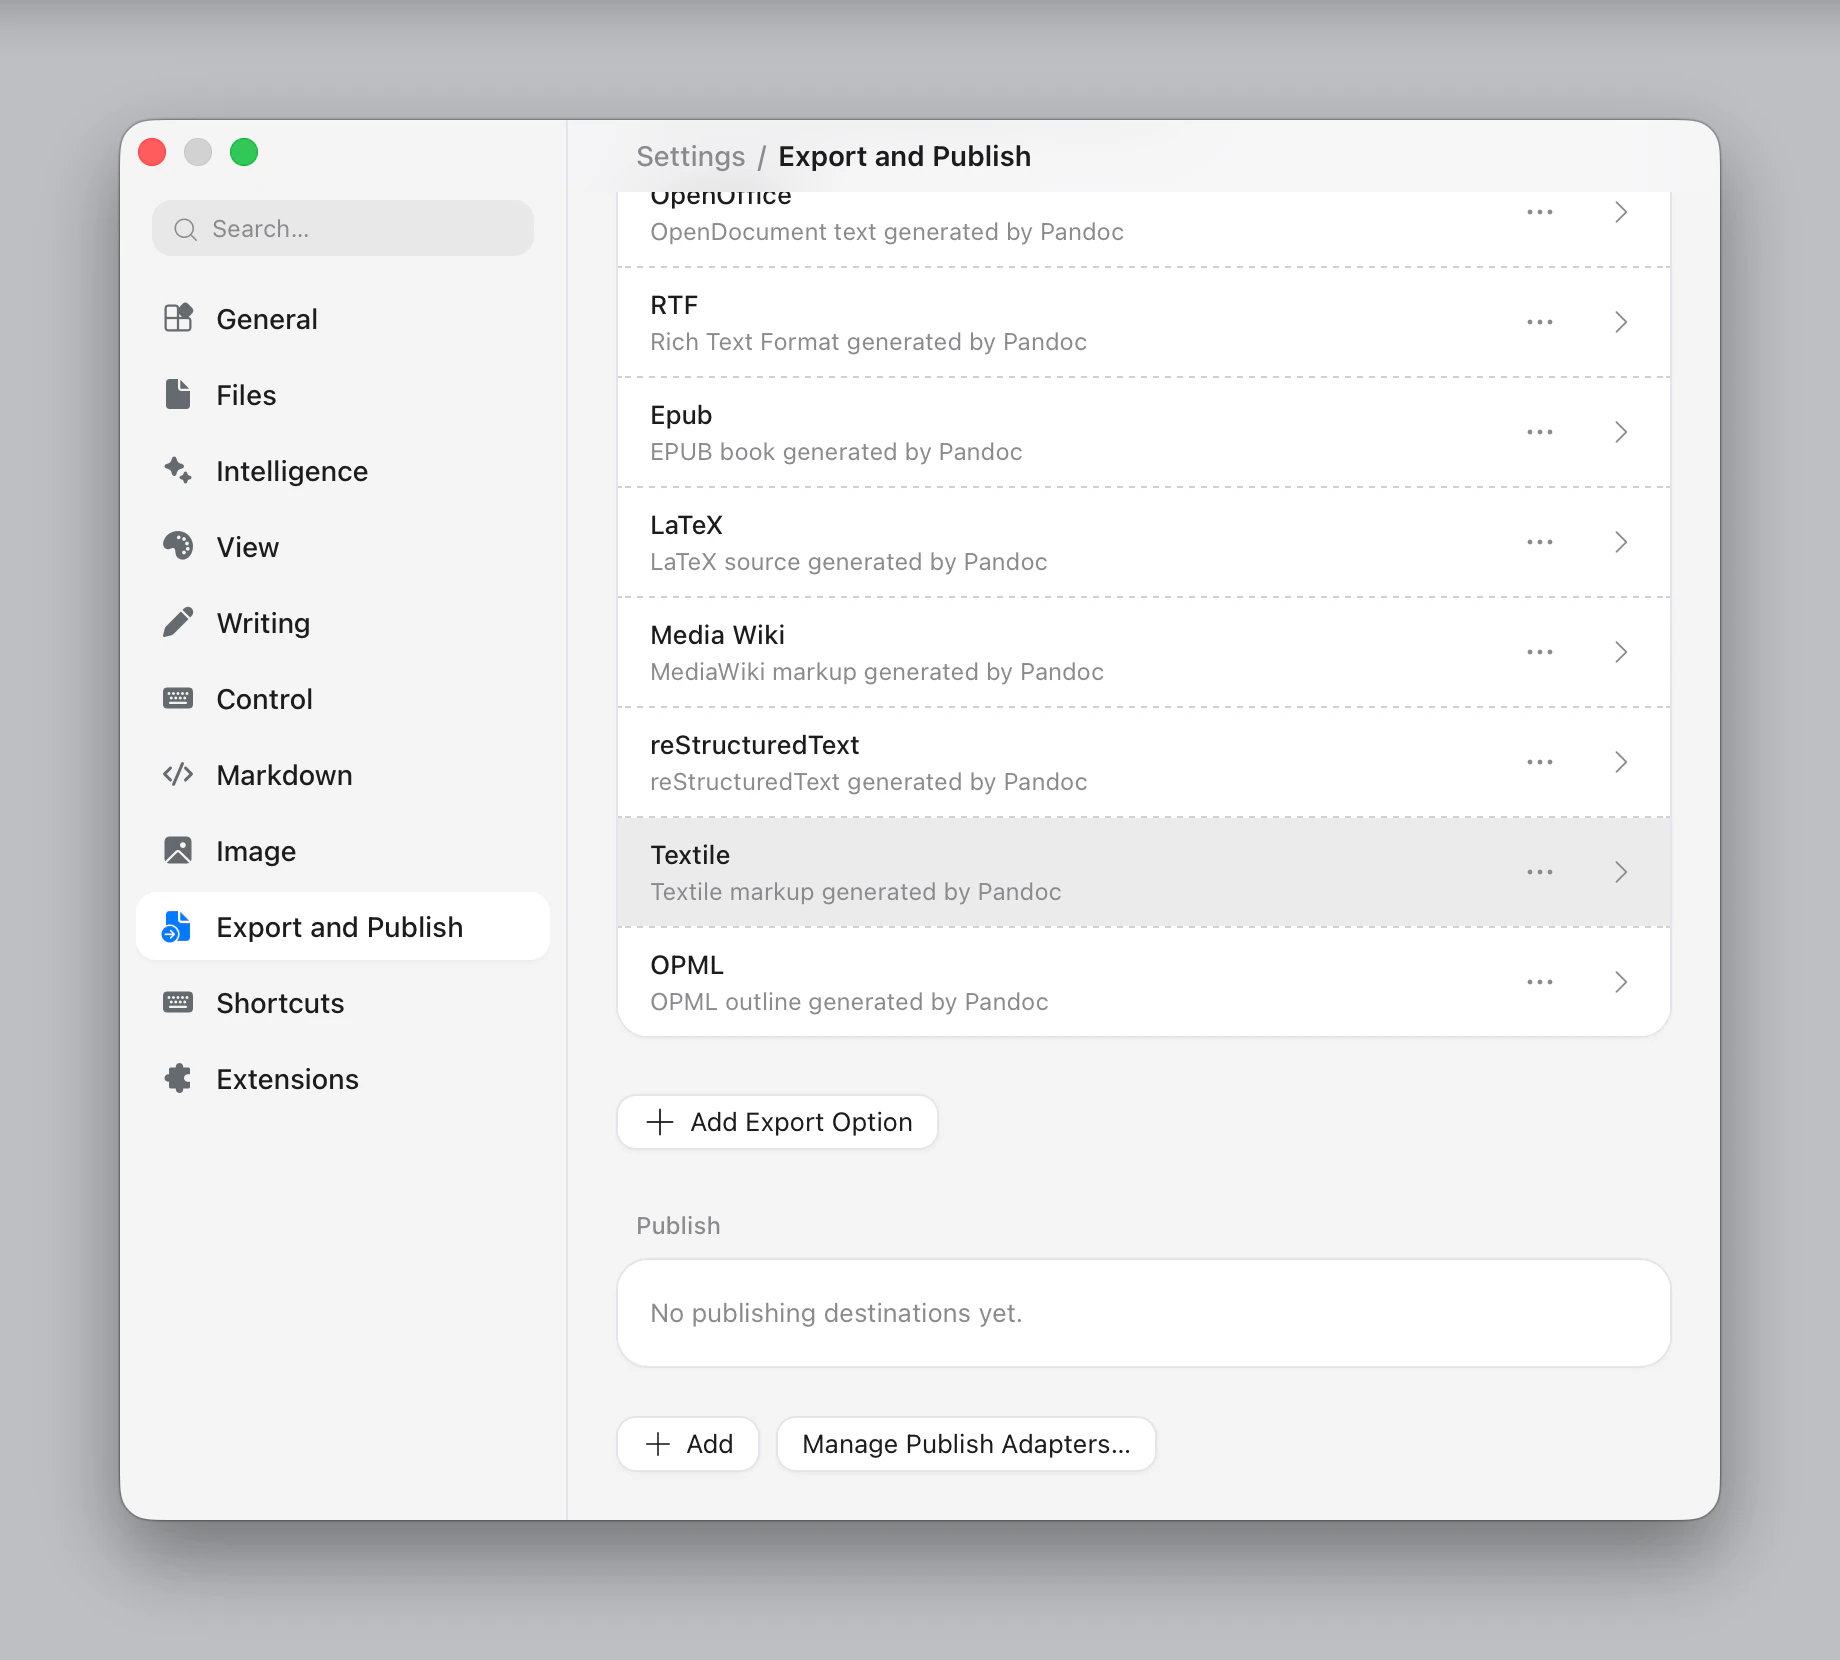Click "No publishing destinations yet." text
Screen dimensions: 1840x1660
coord(836,1313)
